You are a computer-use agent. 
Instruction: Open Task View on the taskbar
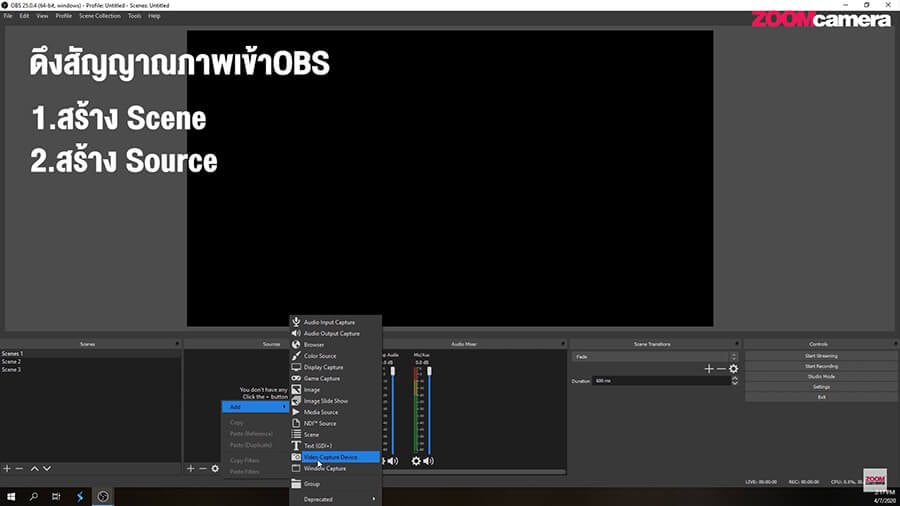coord(56,496)
